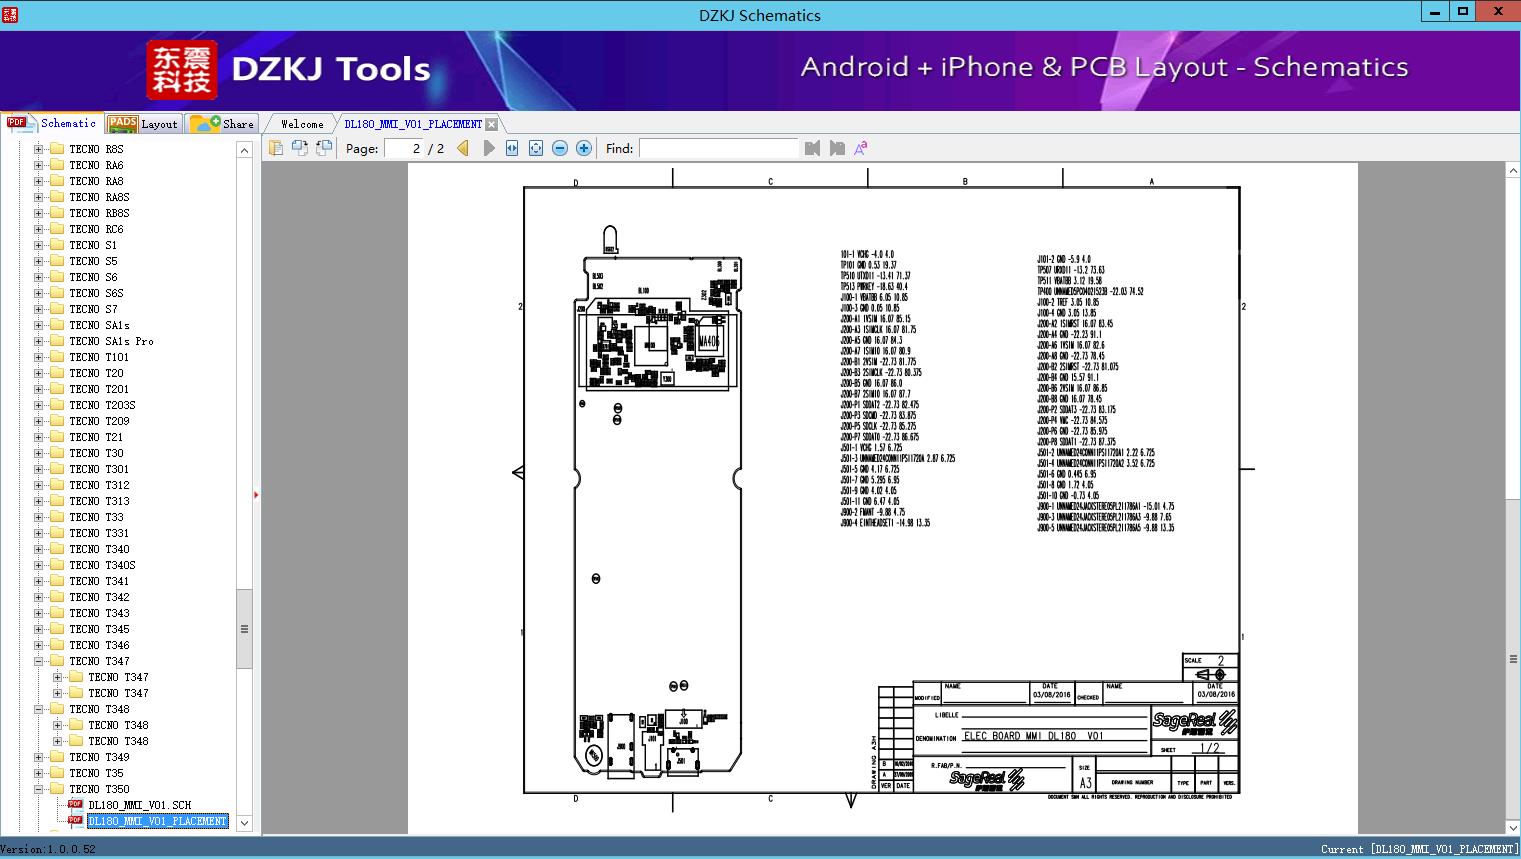1521x859 pixels.
Task: Click the fit-page icon
Action: (536, 148)
